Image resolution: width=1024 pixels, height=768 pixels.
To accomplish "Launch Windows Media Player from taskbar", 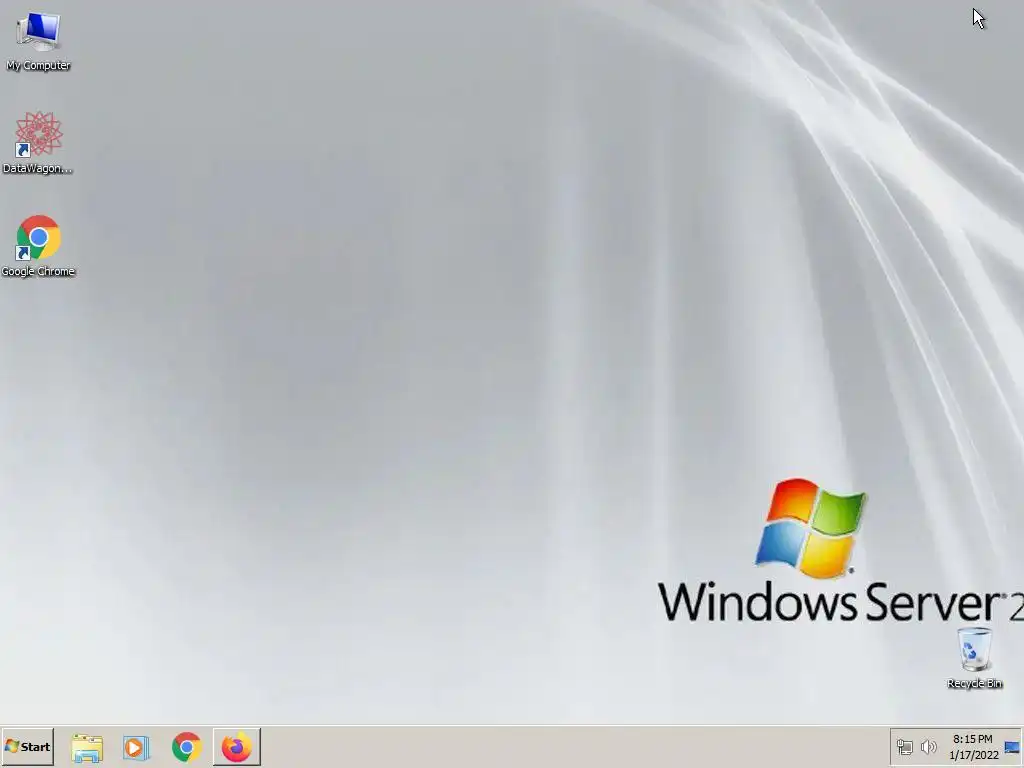I will [136, 747].
